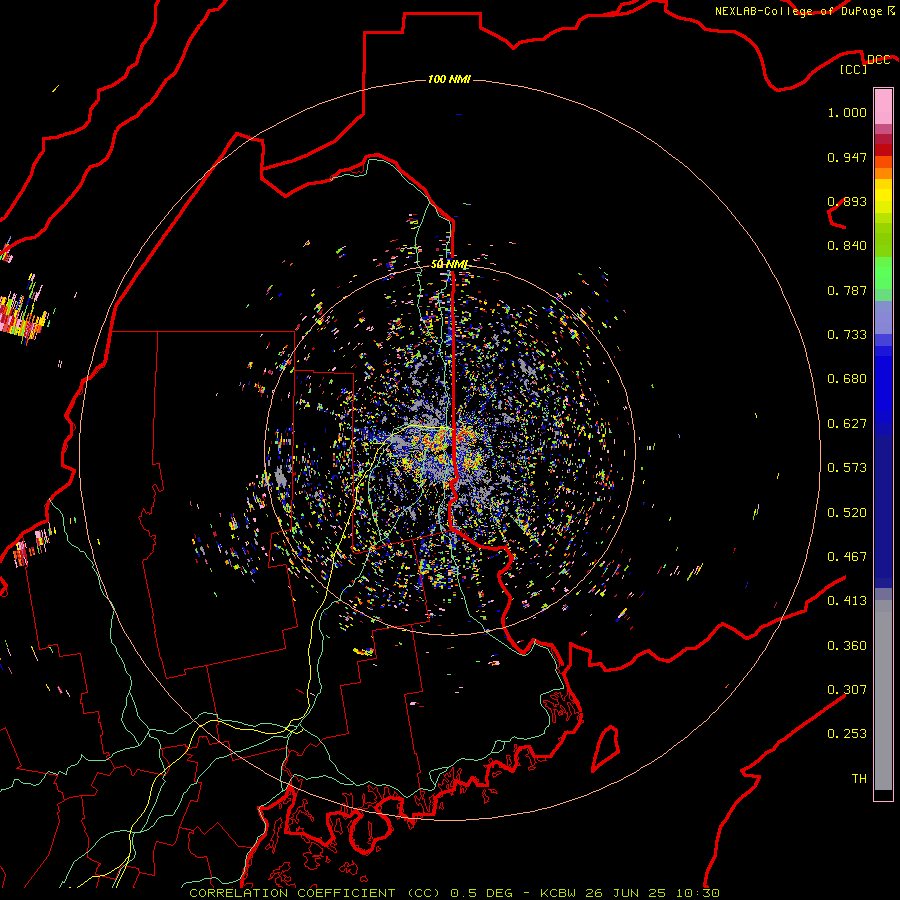The image size is (900, 900).
Task: Click the 0.627 color scale value
Action: coord(847,424)
